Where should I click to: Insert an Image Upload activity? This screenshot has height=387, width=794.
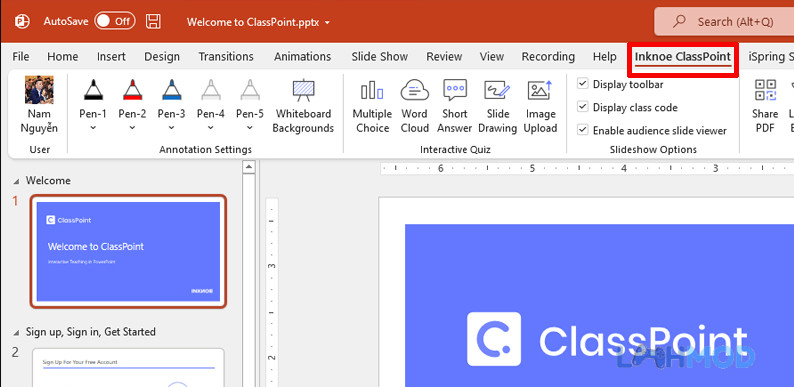click(x=540, y=106)
